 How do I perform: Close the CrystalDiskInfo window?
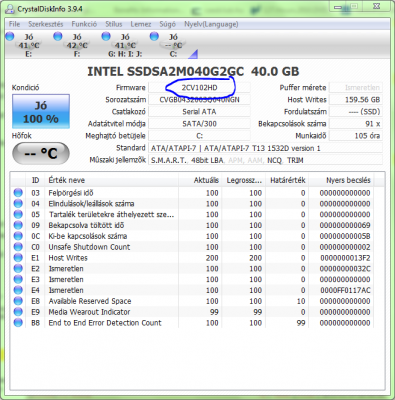[376, 6]
